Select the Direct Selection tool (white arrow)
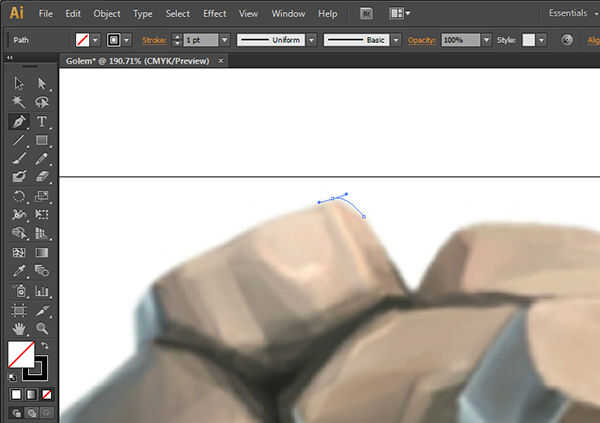 click(x=41, y=83)
